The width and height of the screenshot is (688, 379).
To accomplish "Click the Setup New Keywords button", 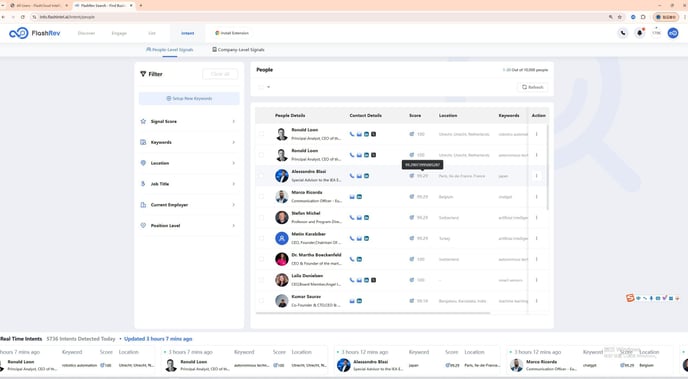I will [x=189, y=99].
